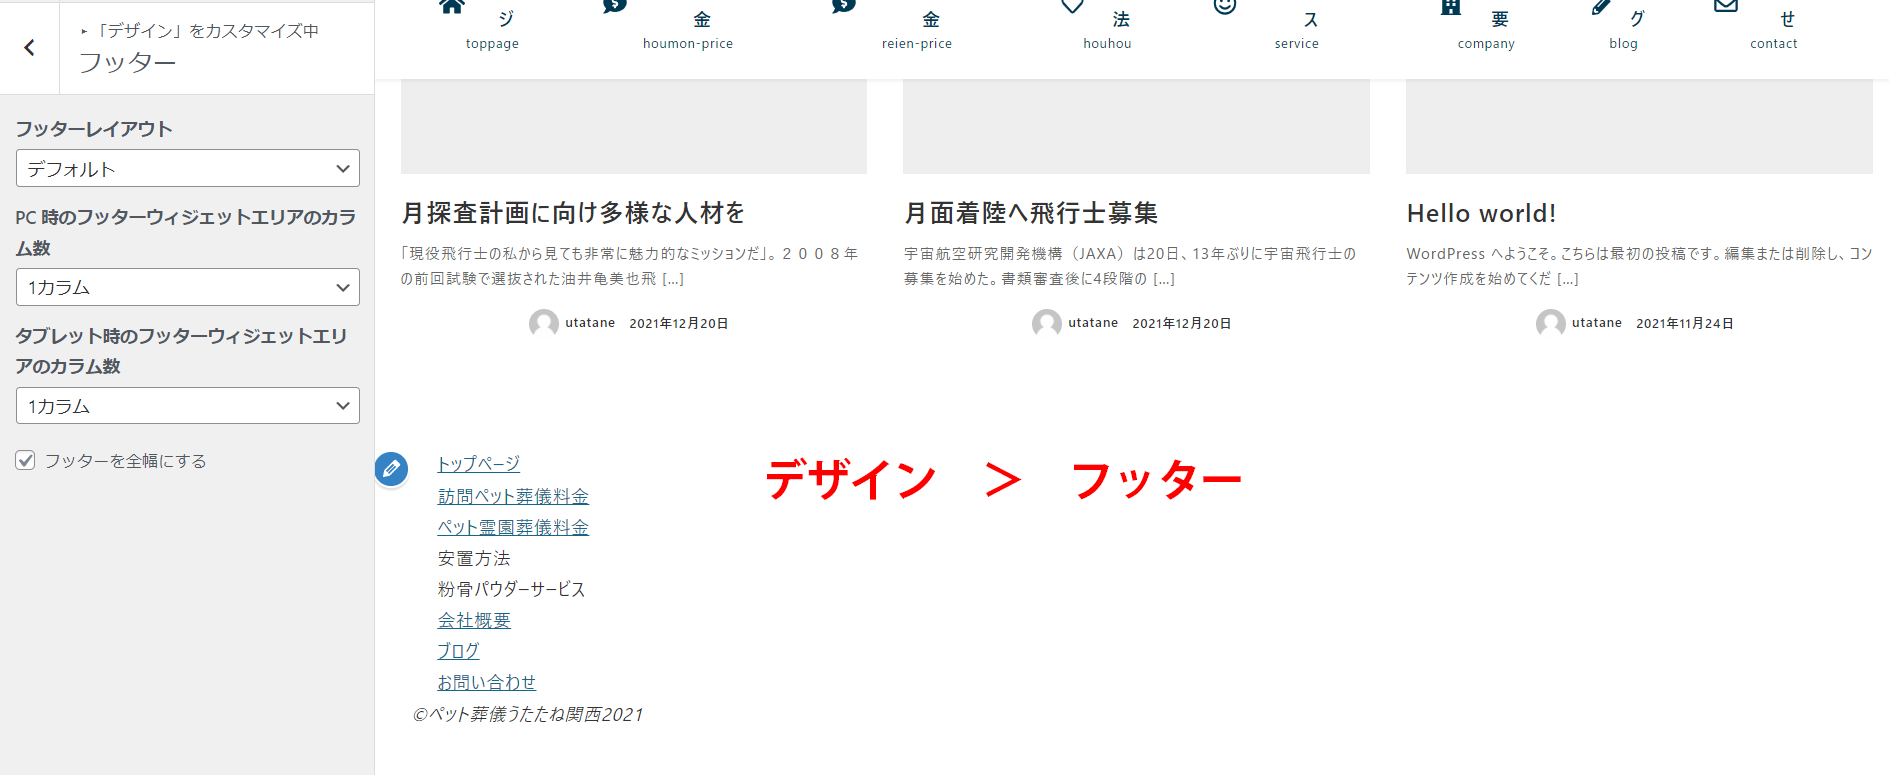
Task: Click the envelope icon above contact
Action: tap(1725, 6)
